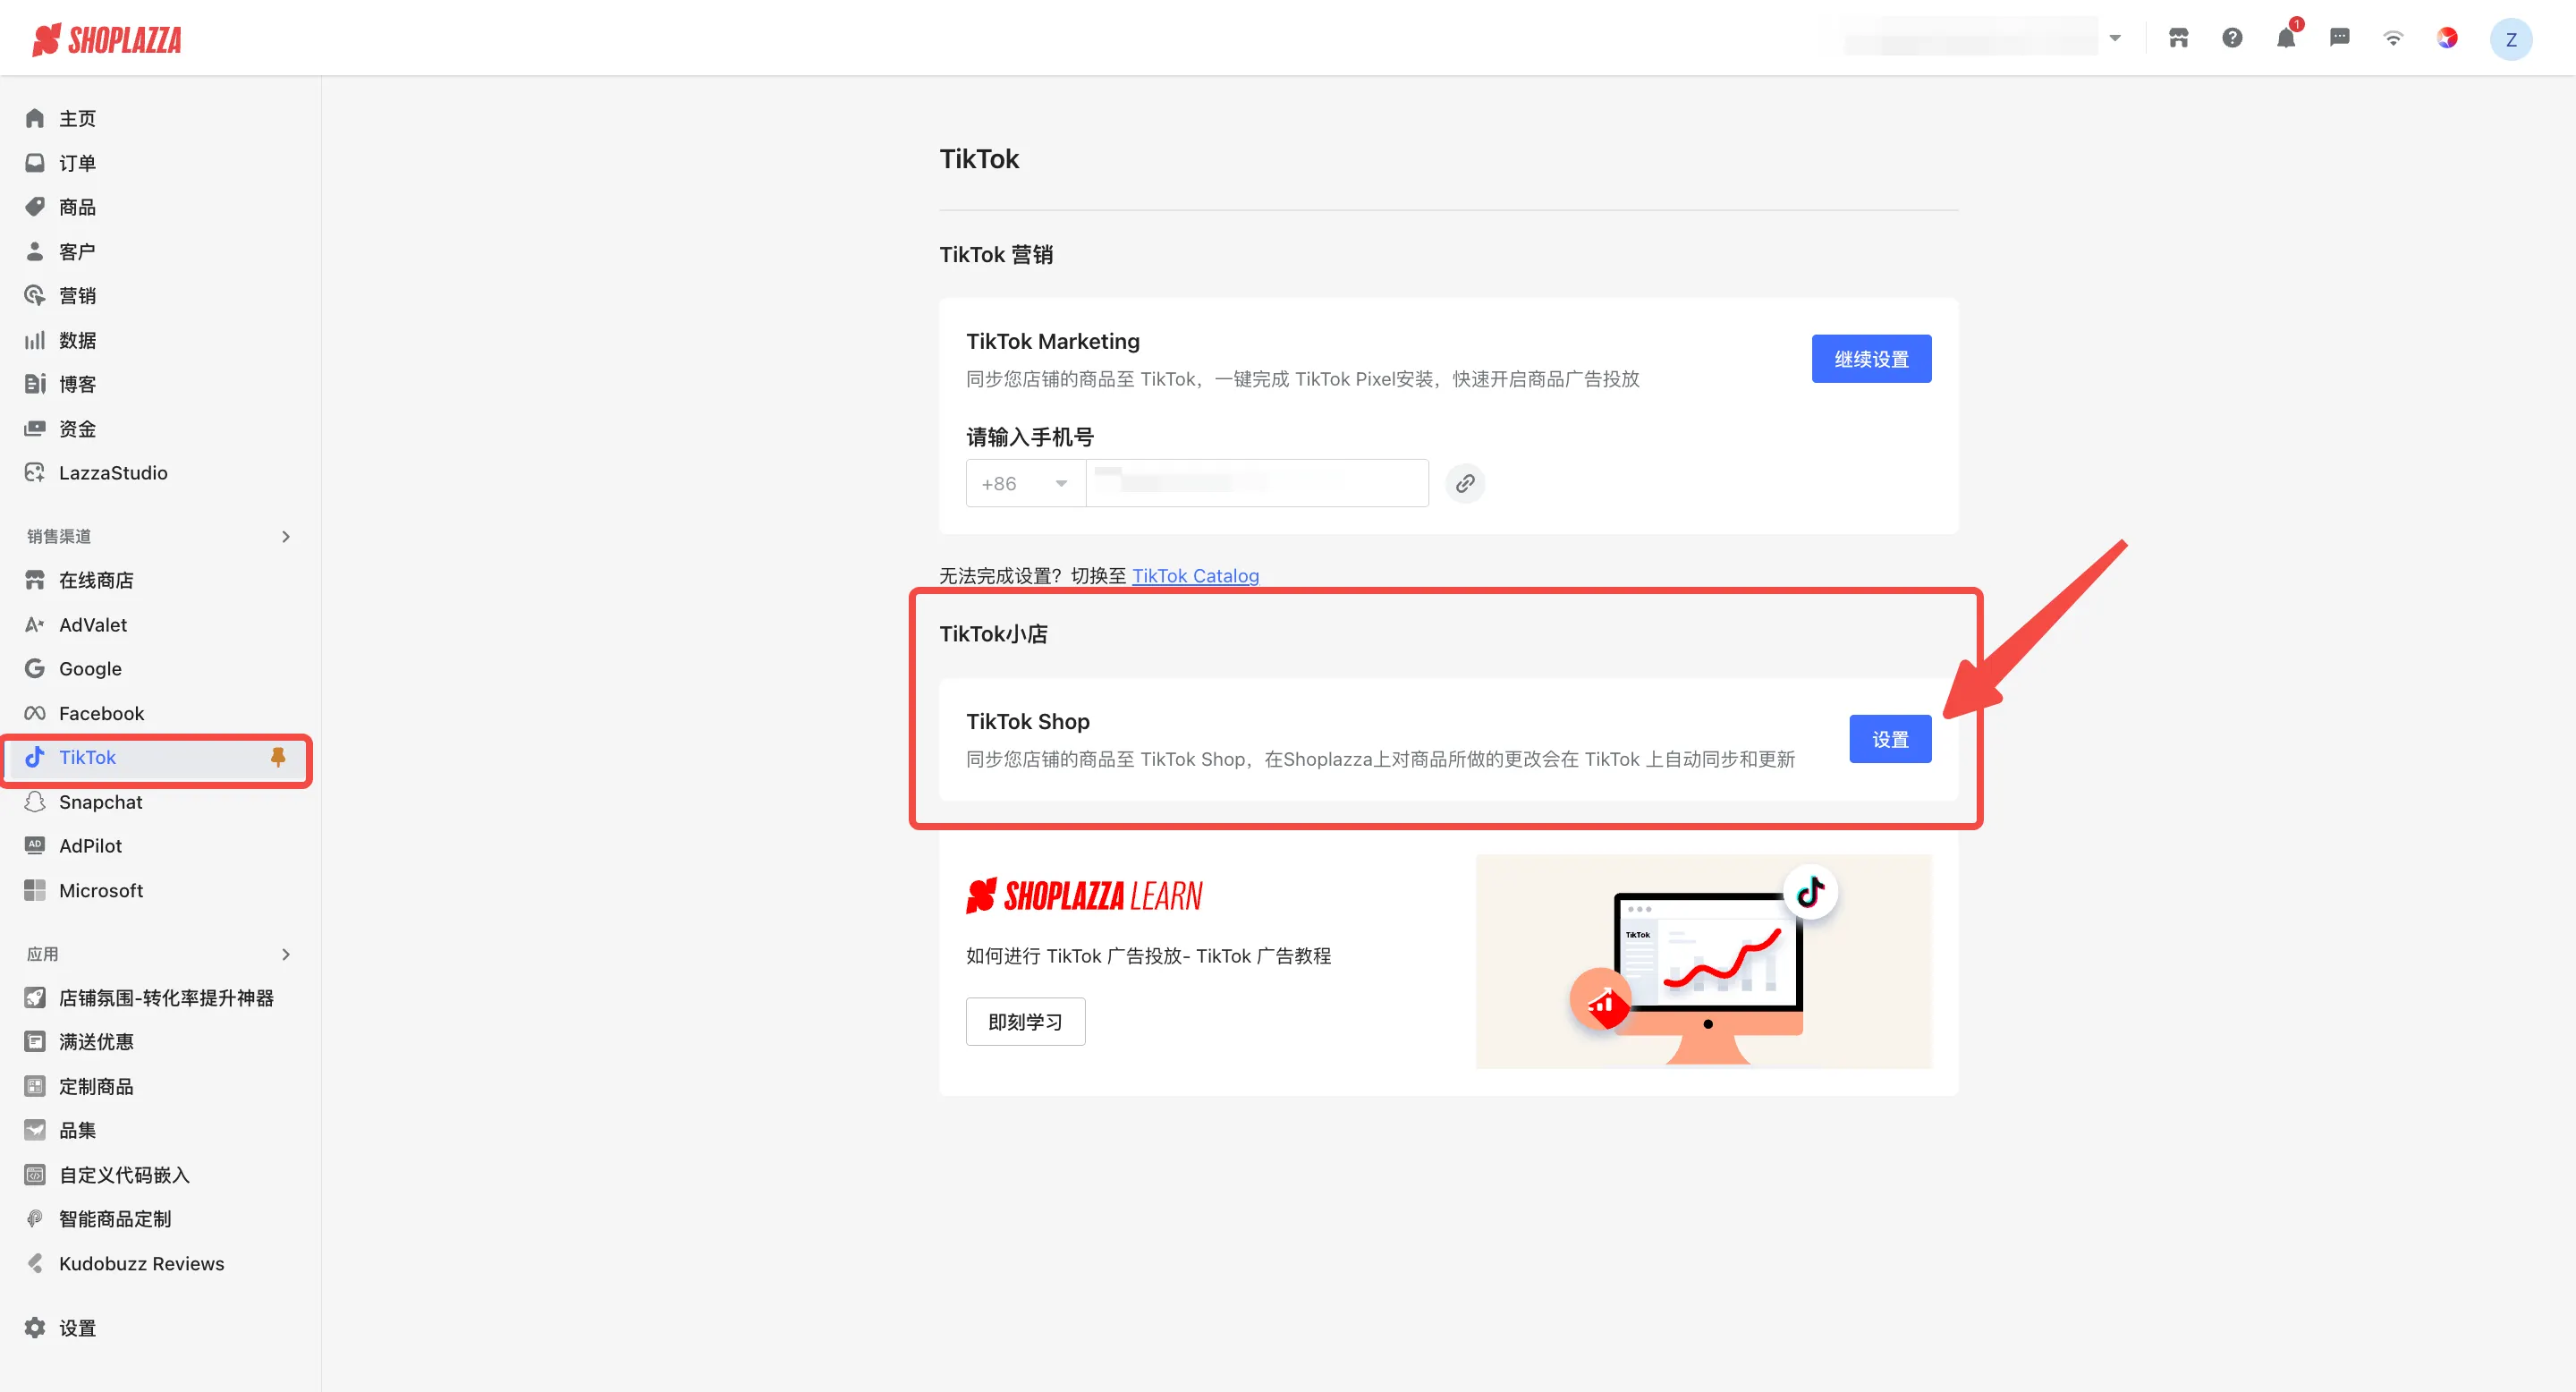Unpin TikTok using the pin icon

pos(278,757)
